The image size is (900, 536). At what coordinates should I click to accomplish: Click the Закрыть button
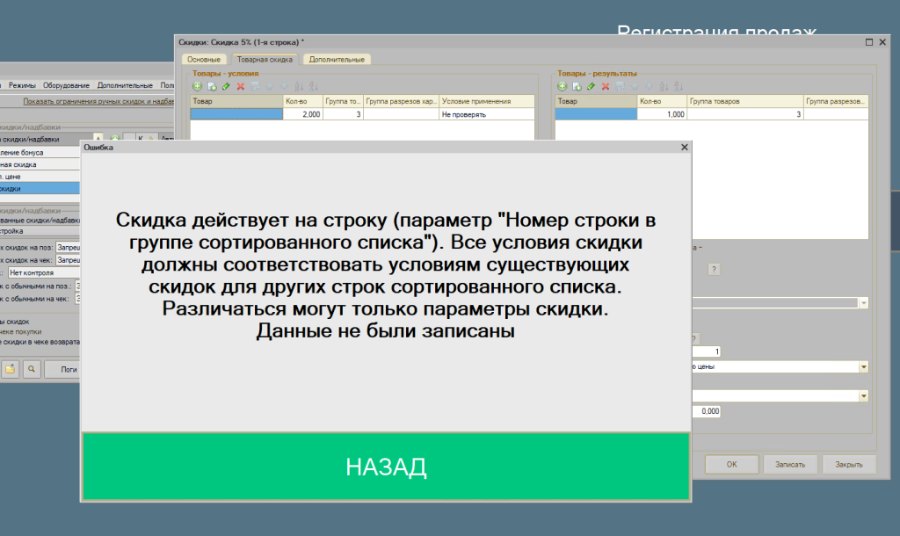(x=849, y=464)
